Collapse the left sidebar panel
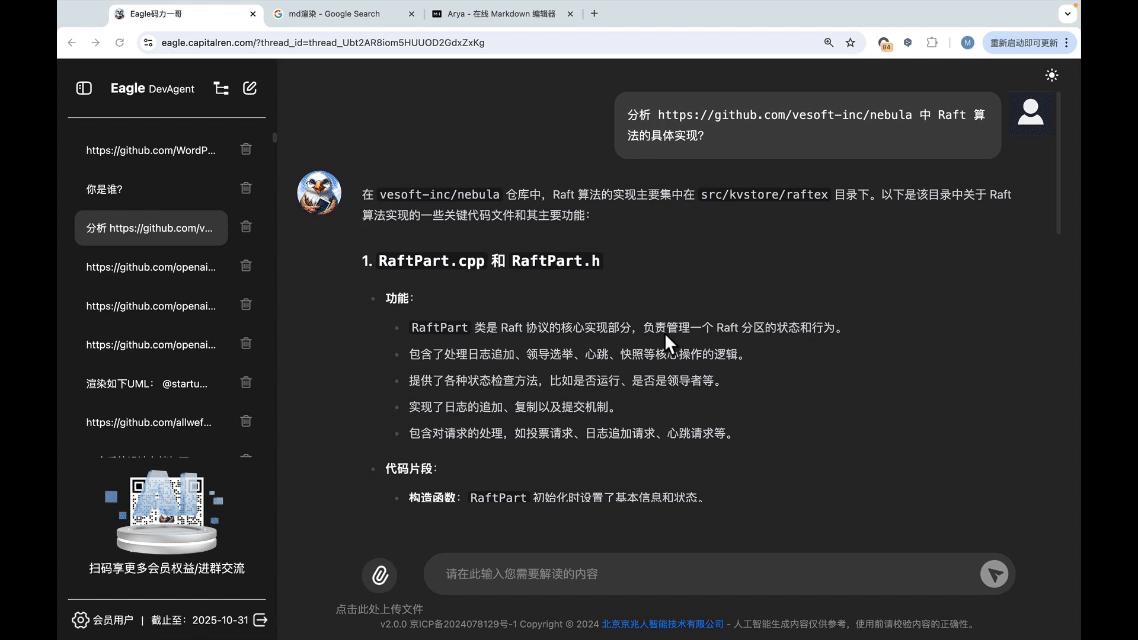1138x640 pixels. click(83, 88)
